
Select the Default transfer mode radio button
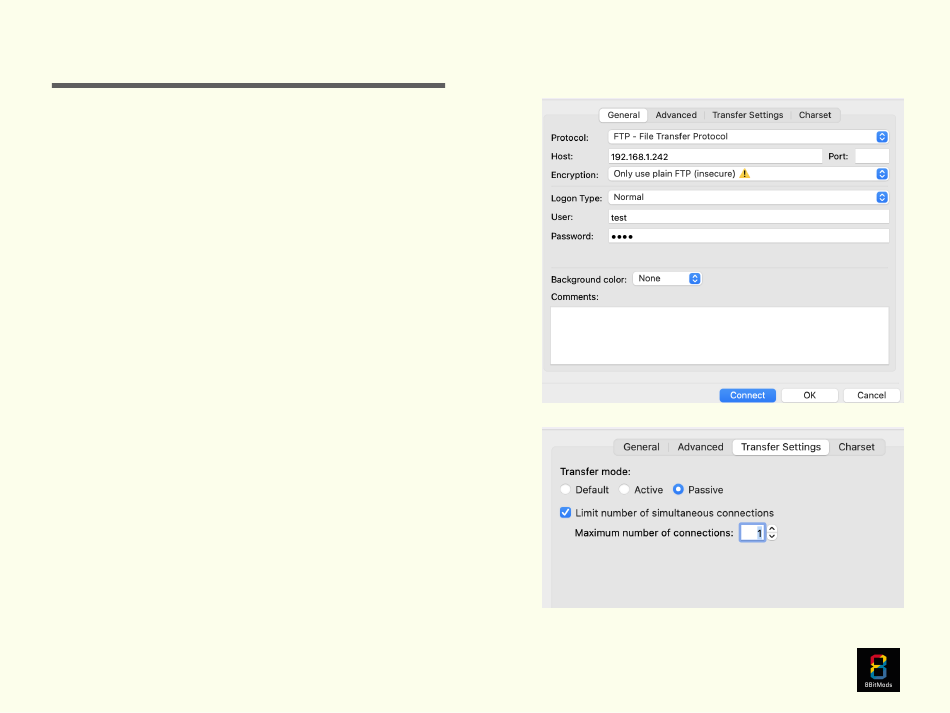(565, 489)
